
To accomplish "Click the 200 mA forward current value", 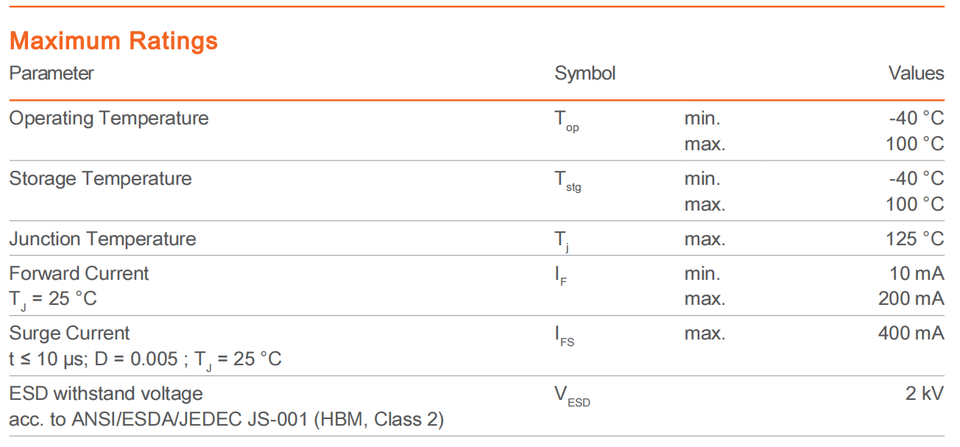I will tap(911, 298).
